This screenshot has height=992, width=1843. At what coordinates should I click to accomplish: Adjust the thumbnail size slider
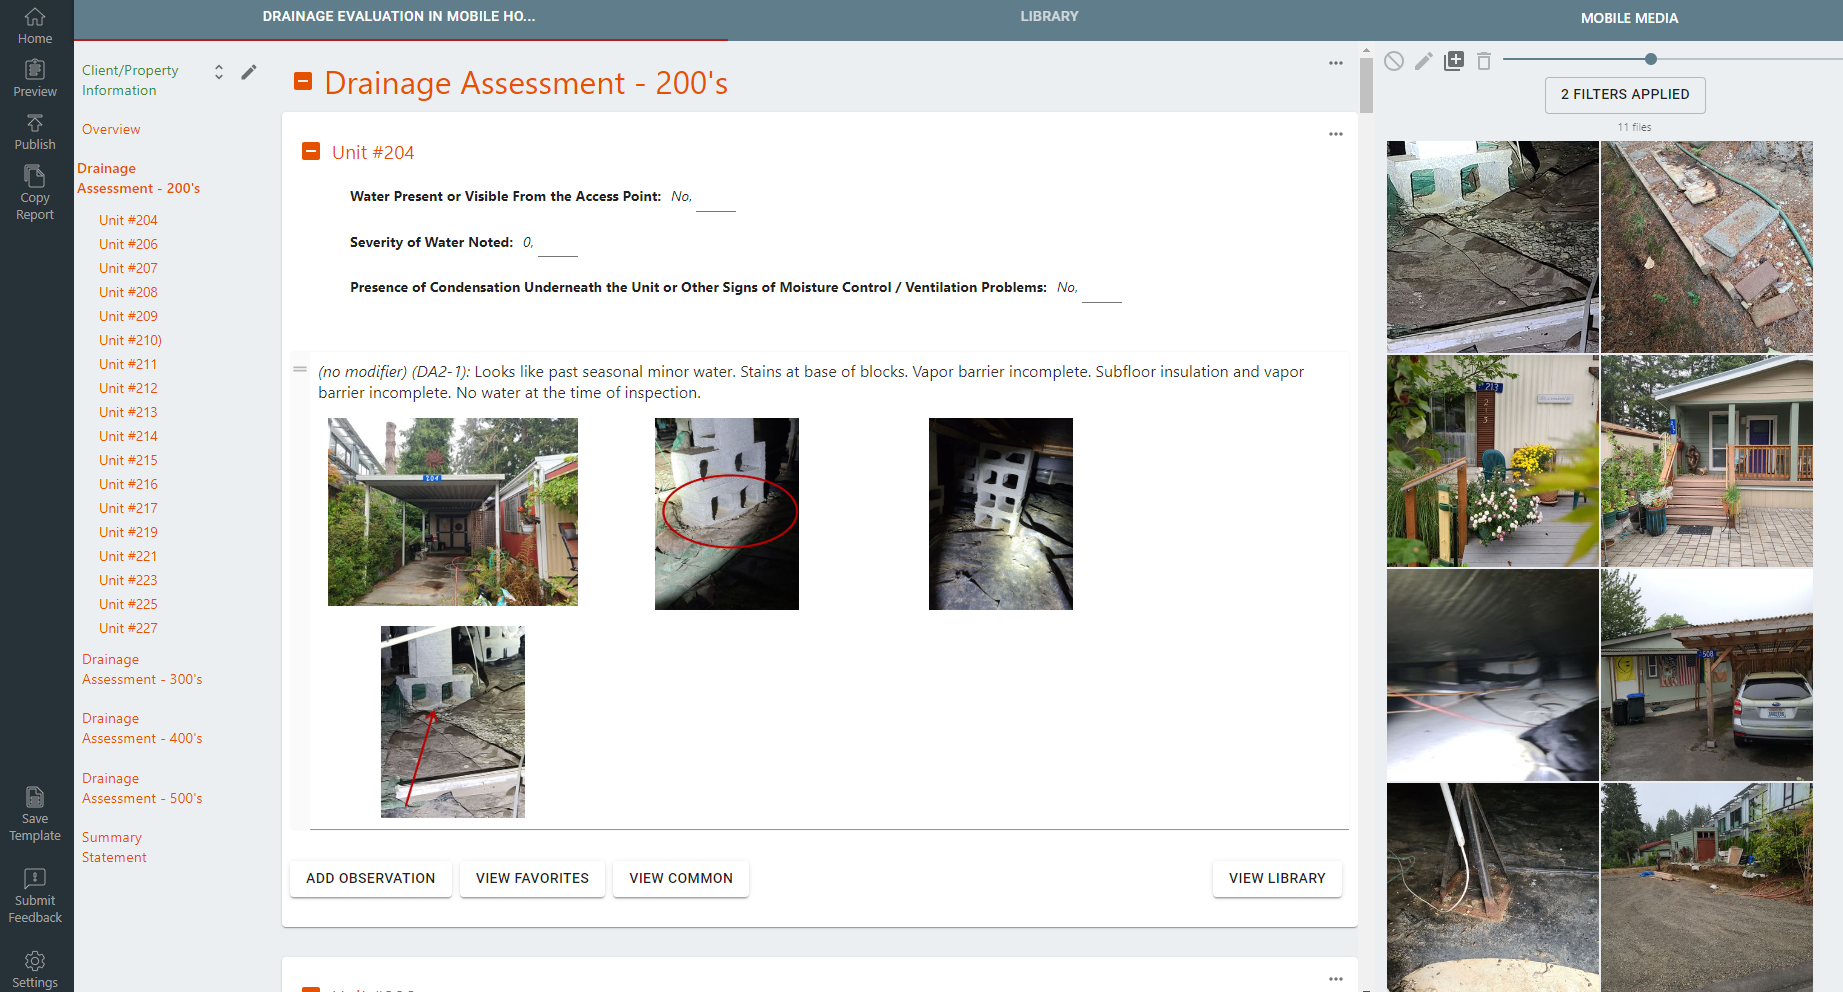(1650, 58)
